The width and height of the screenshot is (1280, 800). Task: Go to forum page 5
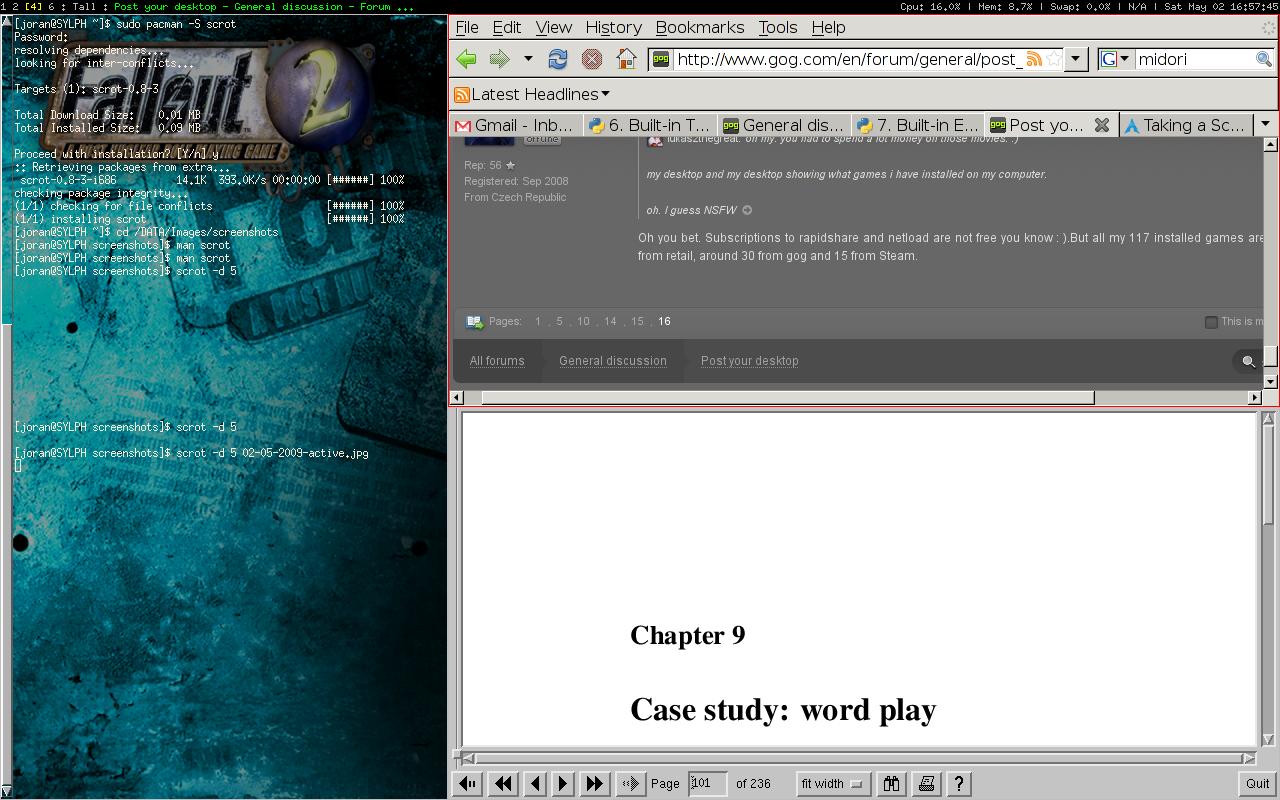[x=559, y=321]
